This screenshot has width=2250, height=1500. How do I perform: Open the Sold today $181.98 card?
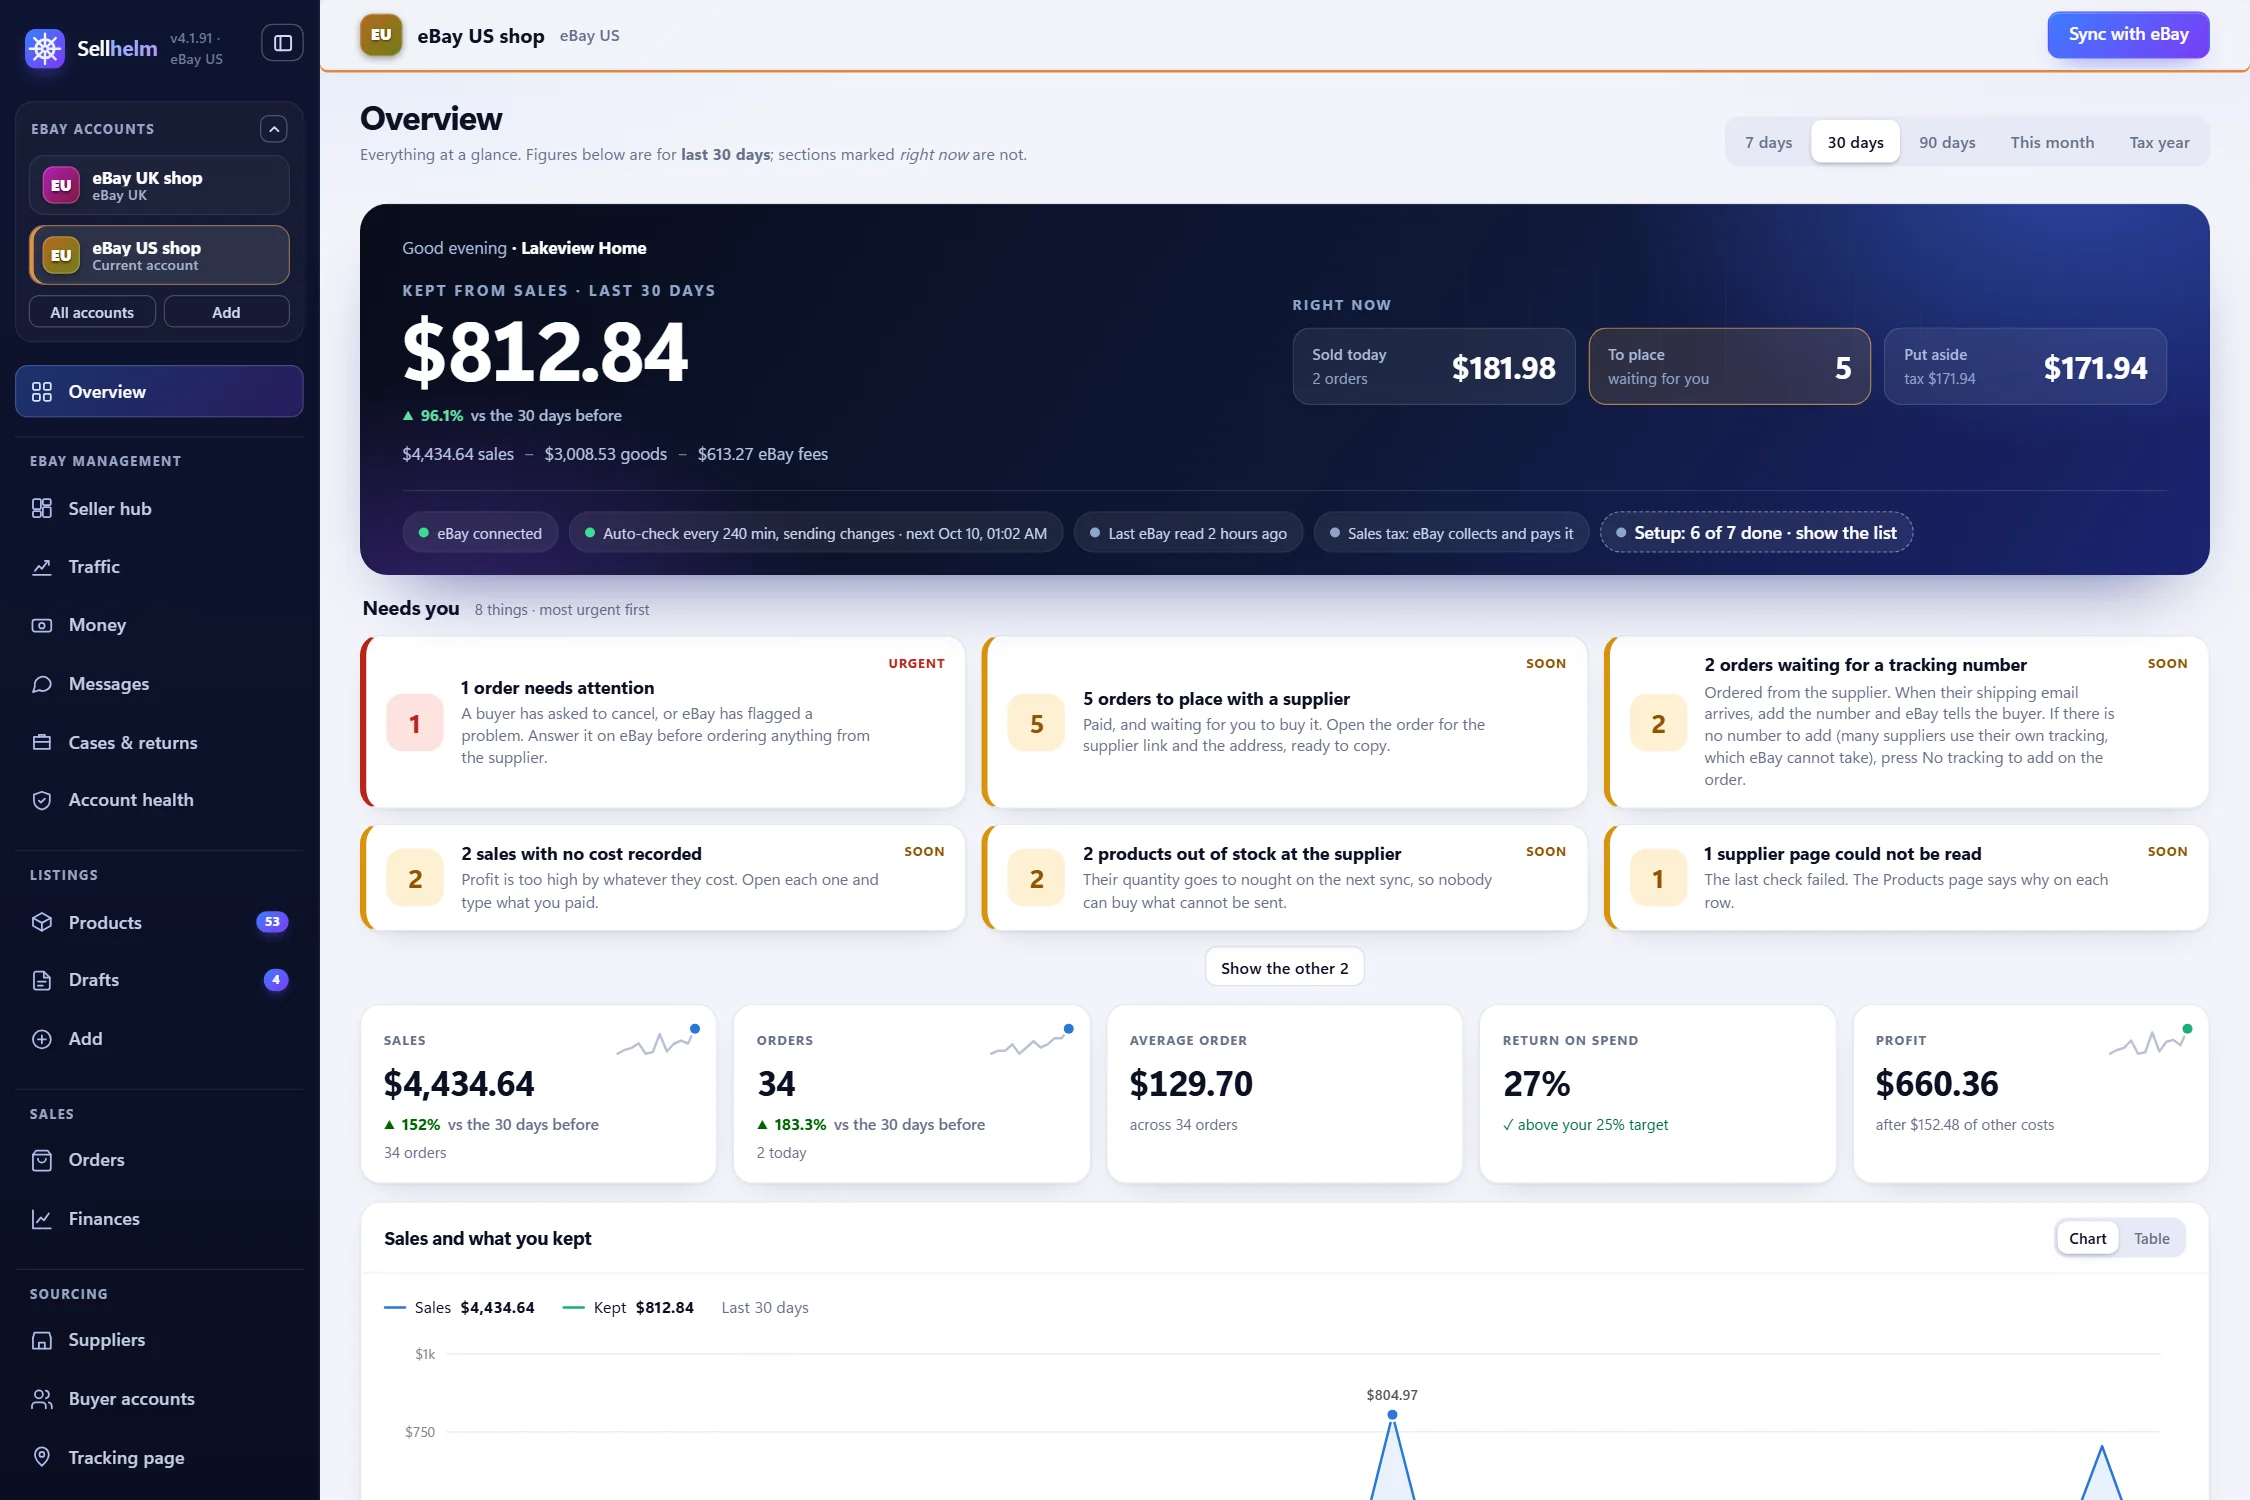tap(1434, 367)
